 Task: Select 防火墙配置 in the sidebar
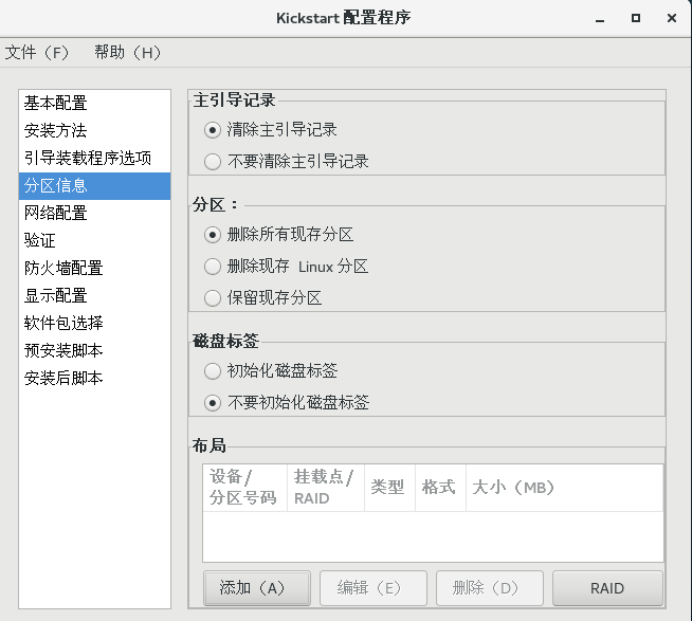(94, 268)
